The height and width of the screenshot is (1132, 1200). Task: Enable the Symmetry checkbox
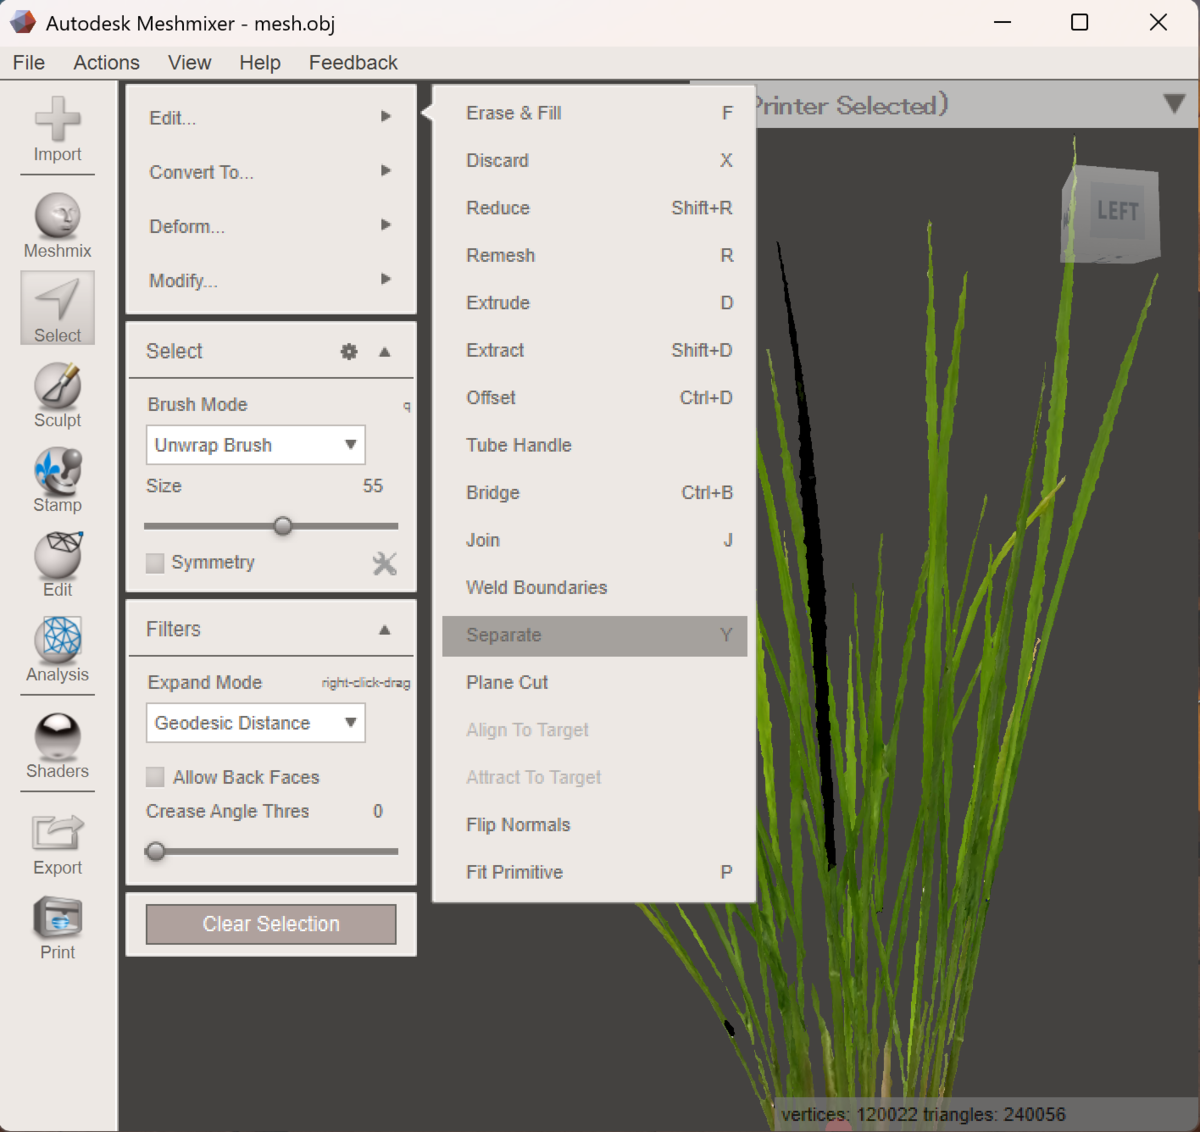(155, 563)
